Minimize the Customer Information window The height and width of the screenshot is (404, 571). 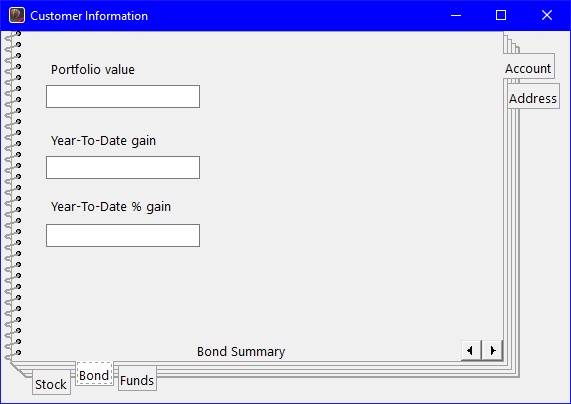(x=456, y=15)
